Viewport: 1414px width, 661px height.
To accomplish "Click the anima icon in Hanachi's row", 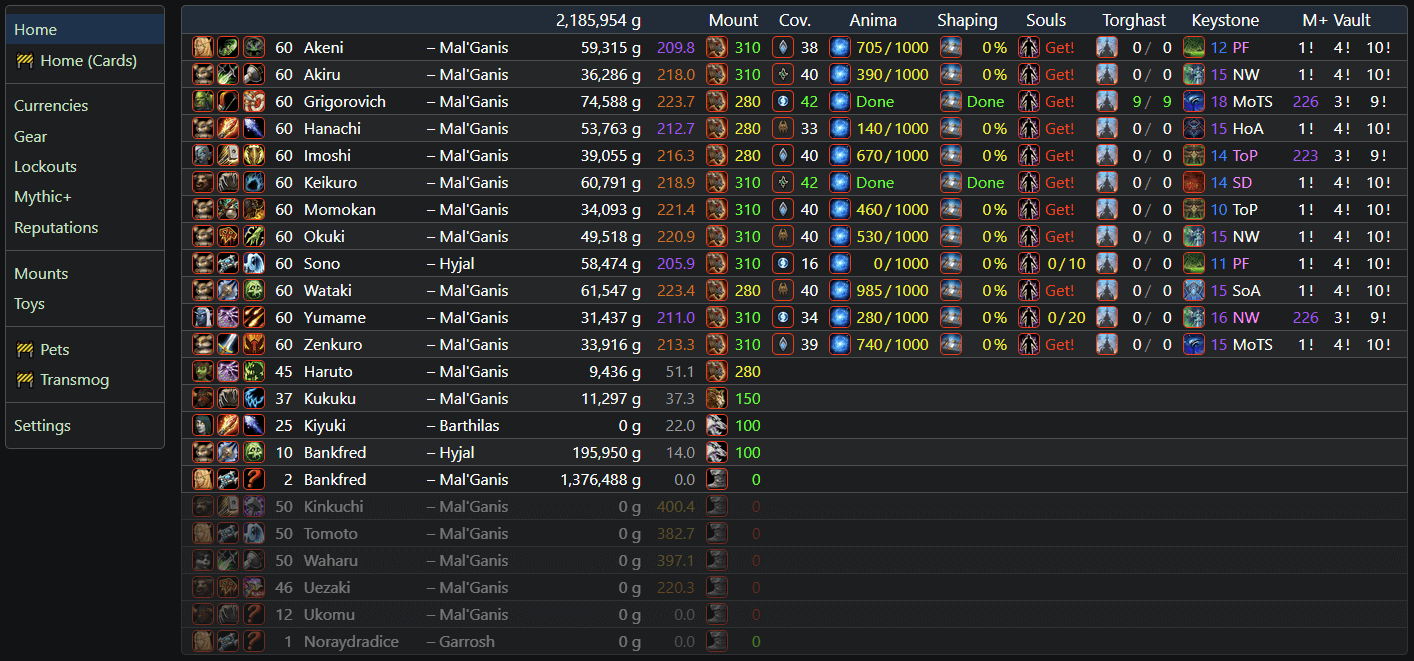I will 839,128.
